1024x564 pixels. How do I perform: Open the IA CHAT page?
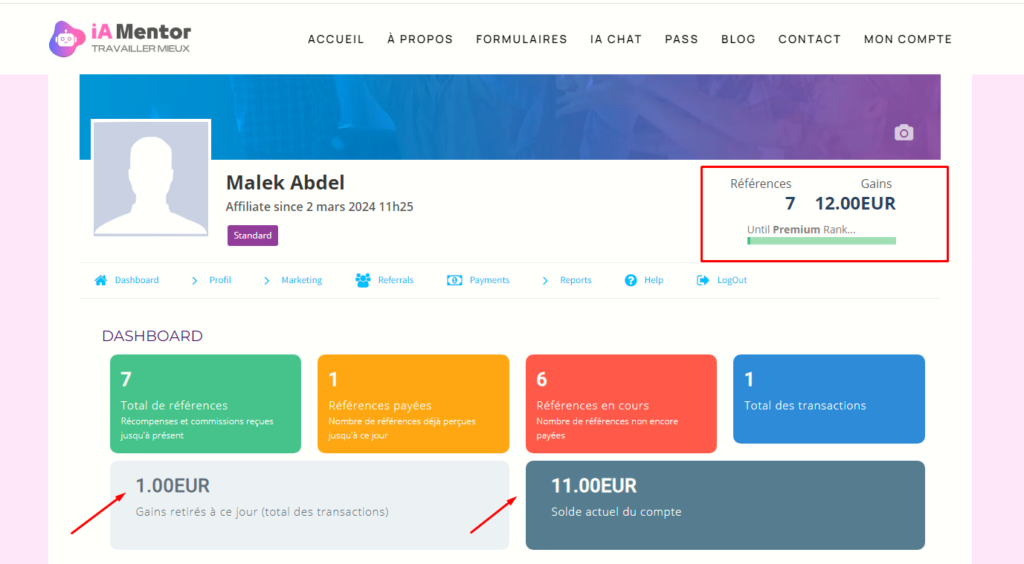click(x=616, y=39)
